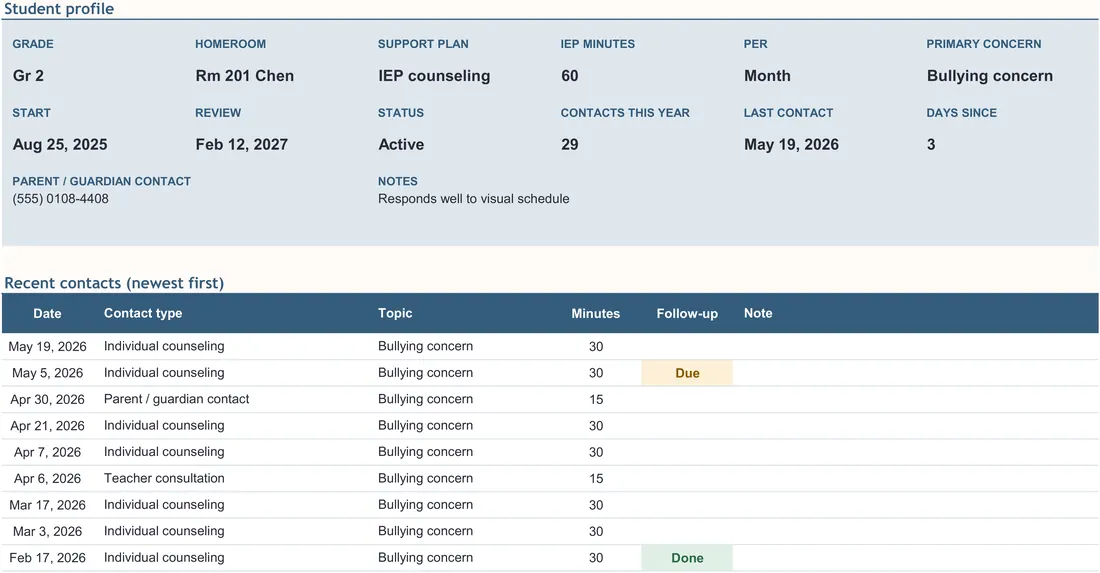Click the IEP counseling support plan value
Viewport: 1100px width, 573px height.
434,76
